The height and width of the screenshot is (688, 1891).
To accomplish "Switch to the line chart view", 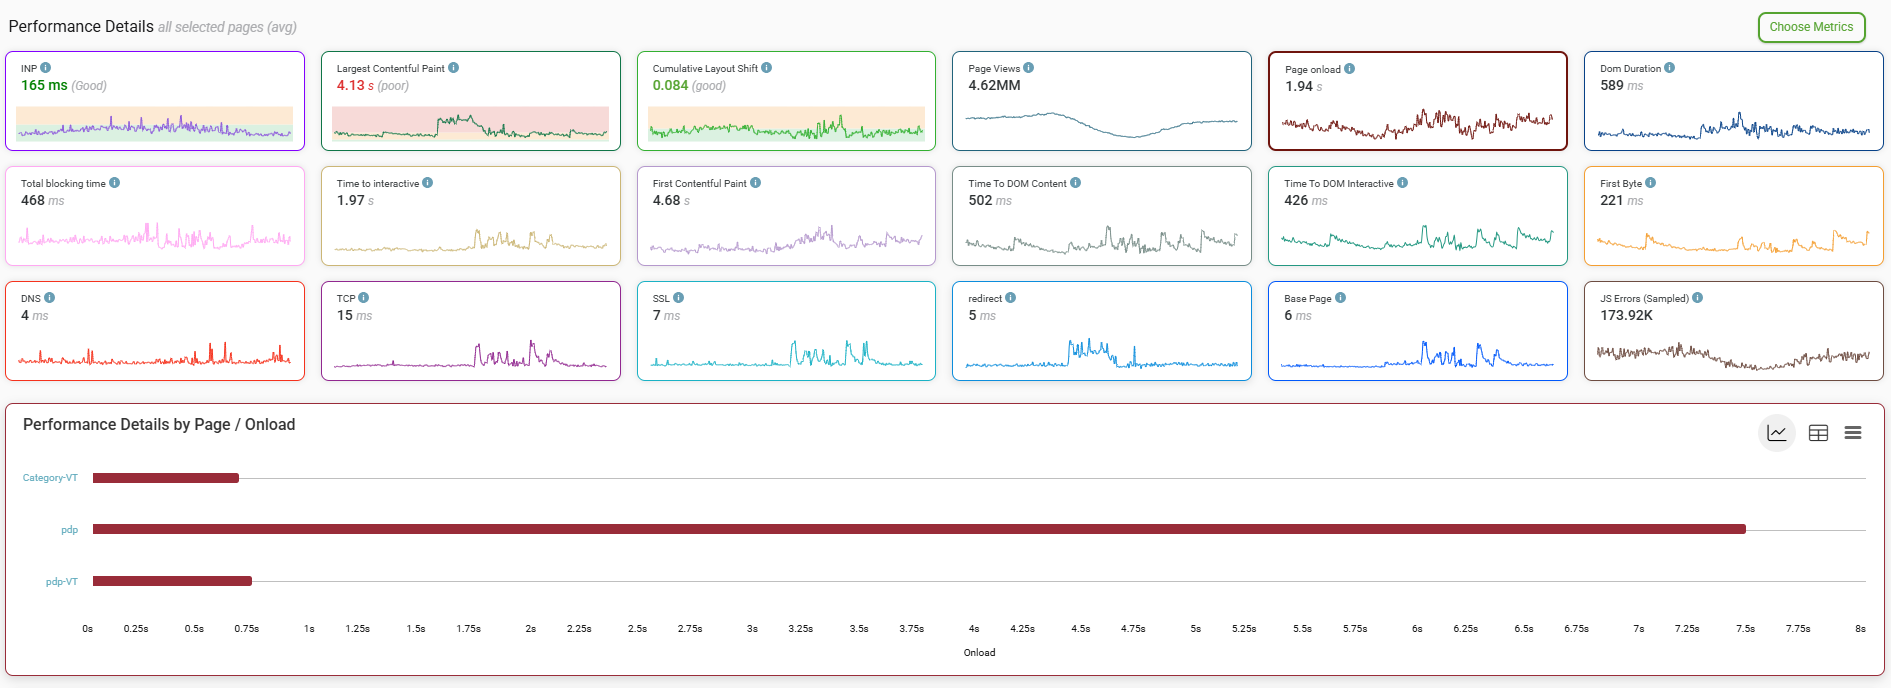I will click(1777, 433).
